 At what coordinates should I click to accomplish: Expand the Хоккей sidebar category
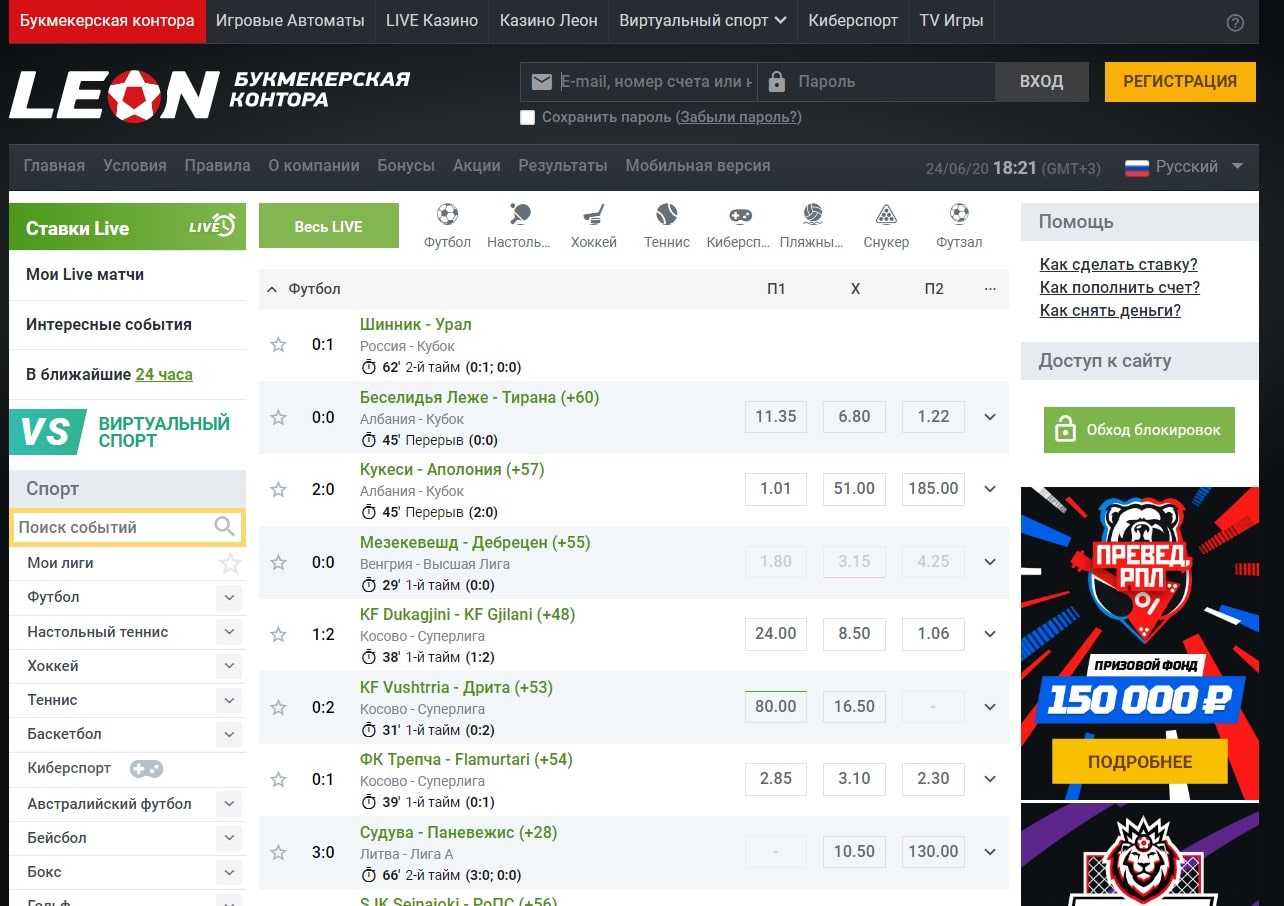tap(230, 666)
